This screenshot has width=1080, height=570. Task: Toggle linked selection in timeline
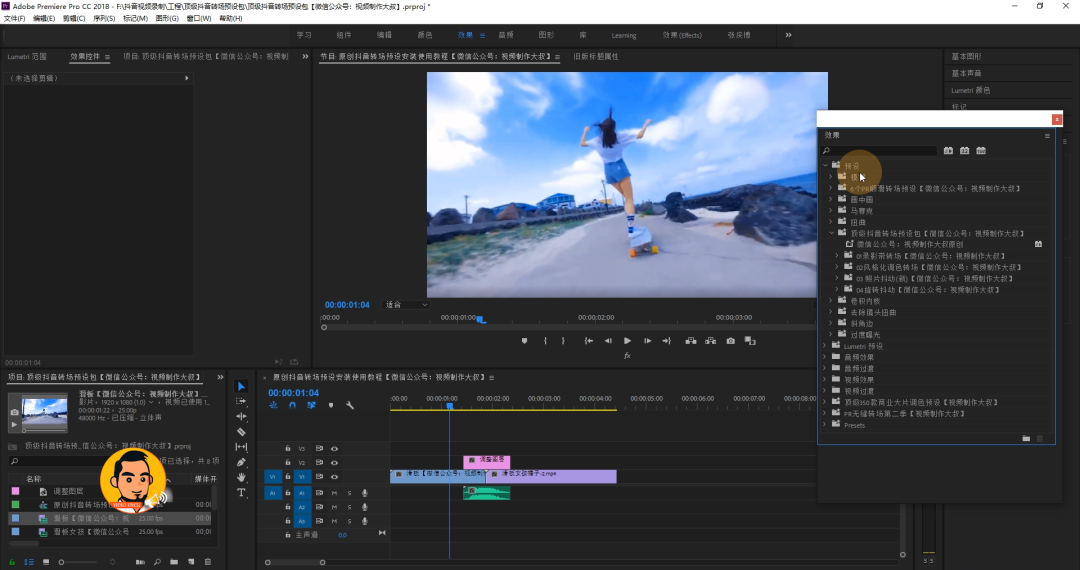point(311,405)
